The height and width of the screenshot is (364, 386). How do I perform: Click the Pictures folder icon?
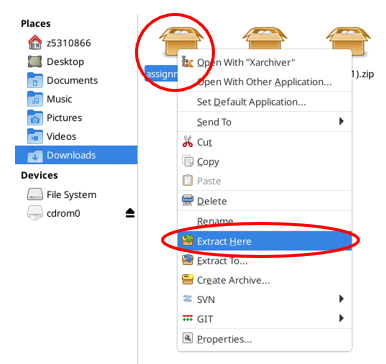coord(35,118)
